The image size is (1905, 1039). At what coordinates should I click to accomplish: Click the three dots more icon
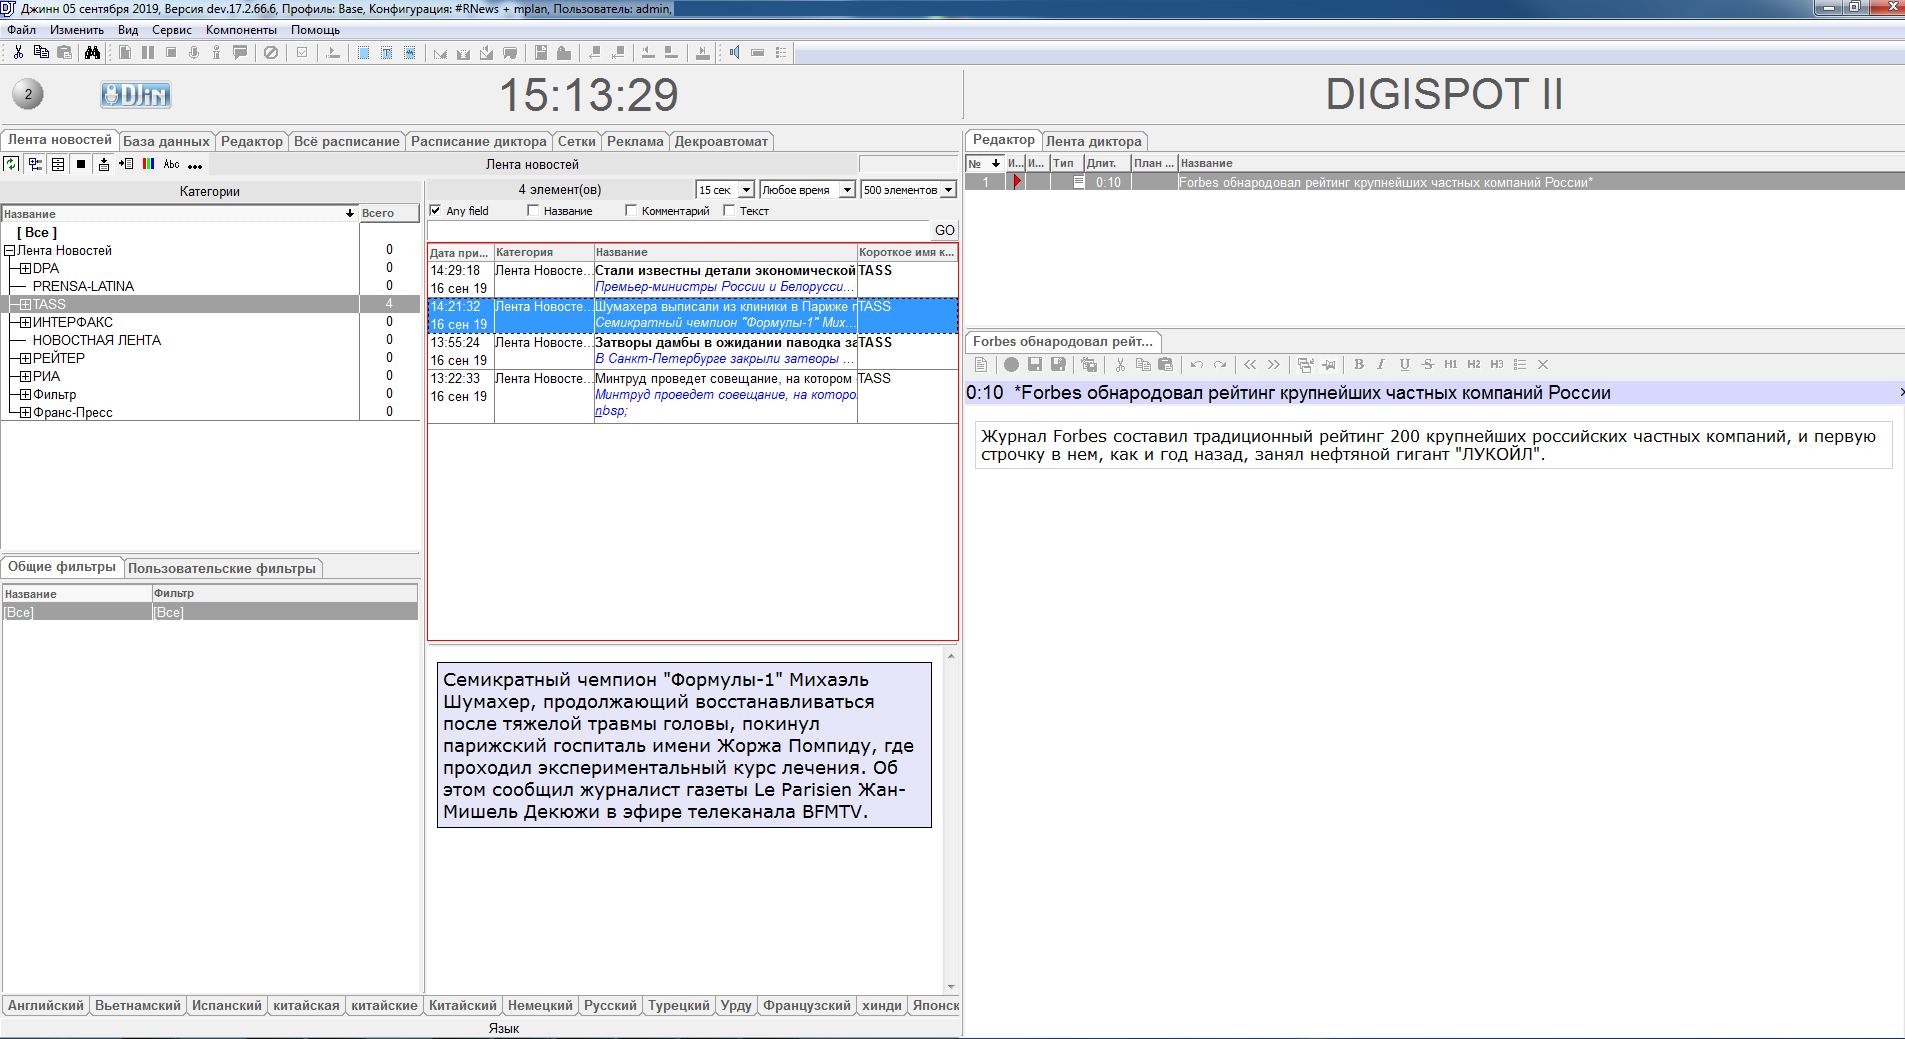(x=195, y=166)
